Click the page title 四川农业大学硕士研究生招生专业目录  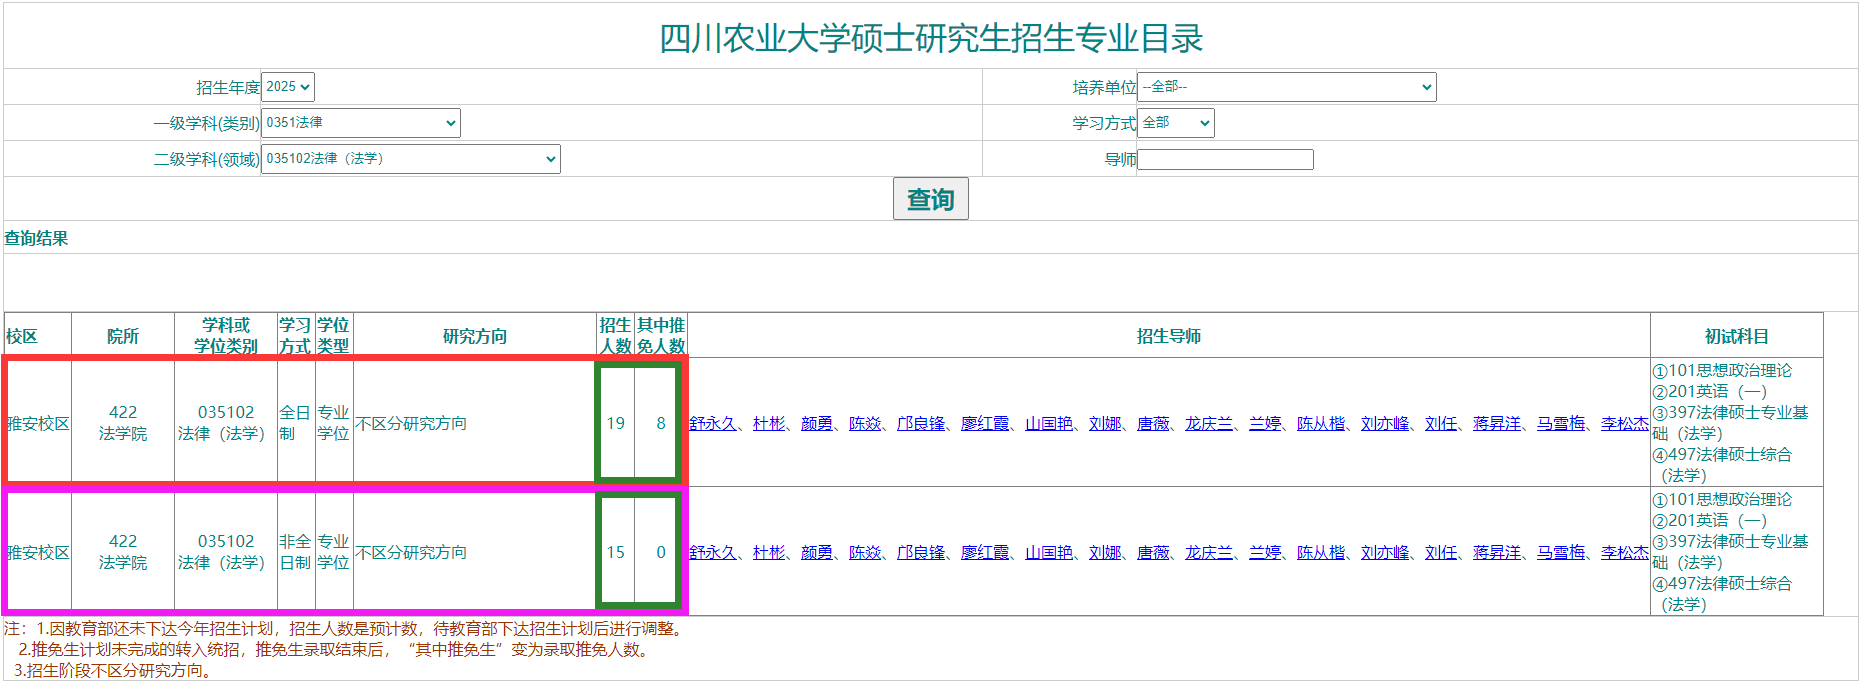coord(931,38)
